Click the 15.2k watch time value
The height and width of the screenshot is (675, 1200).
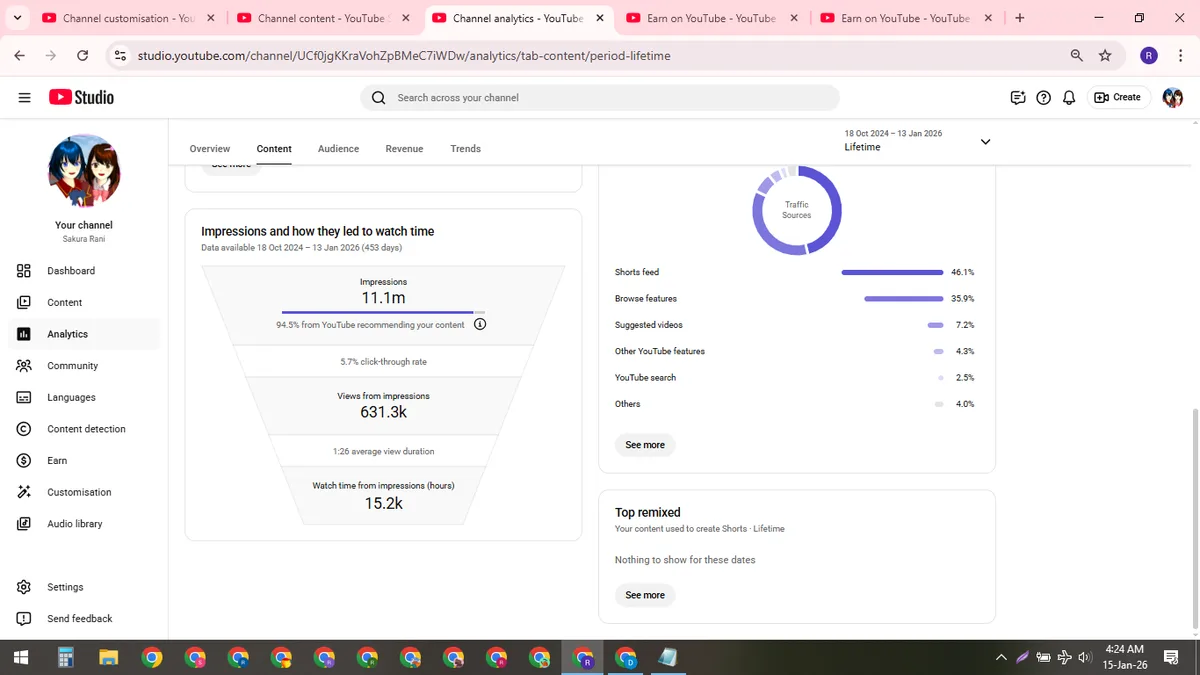point(383,504)
